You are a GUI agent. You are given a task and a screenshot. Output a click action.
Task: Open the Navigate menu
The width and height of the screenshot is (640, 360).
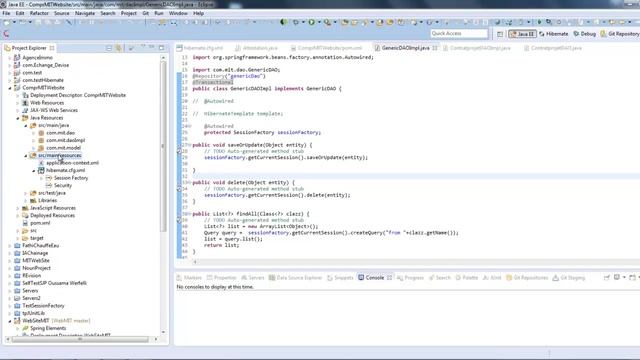[x=85, y=13]
